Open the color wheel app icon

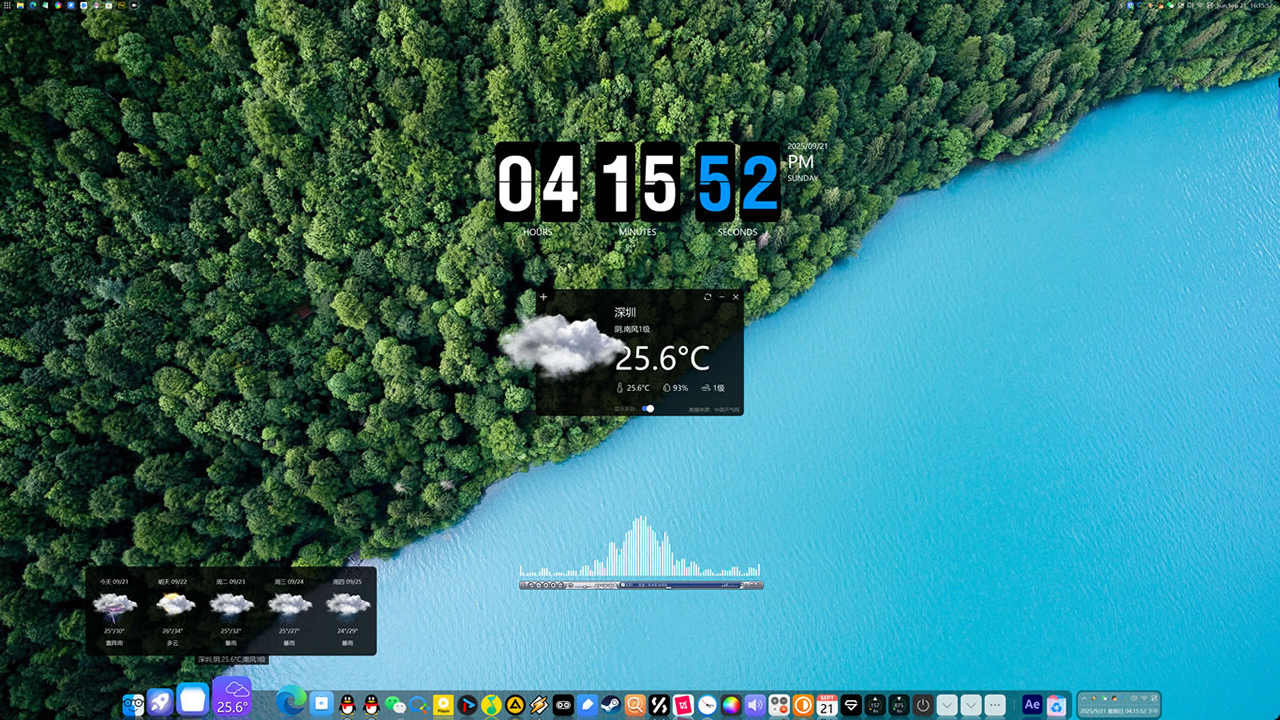pyautogui.click(x=731, y=705)
